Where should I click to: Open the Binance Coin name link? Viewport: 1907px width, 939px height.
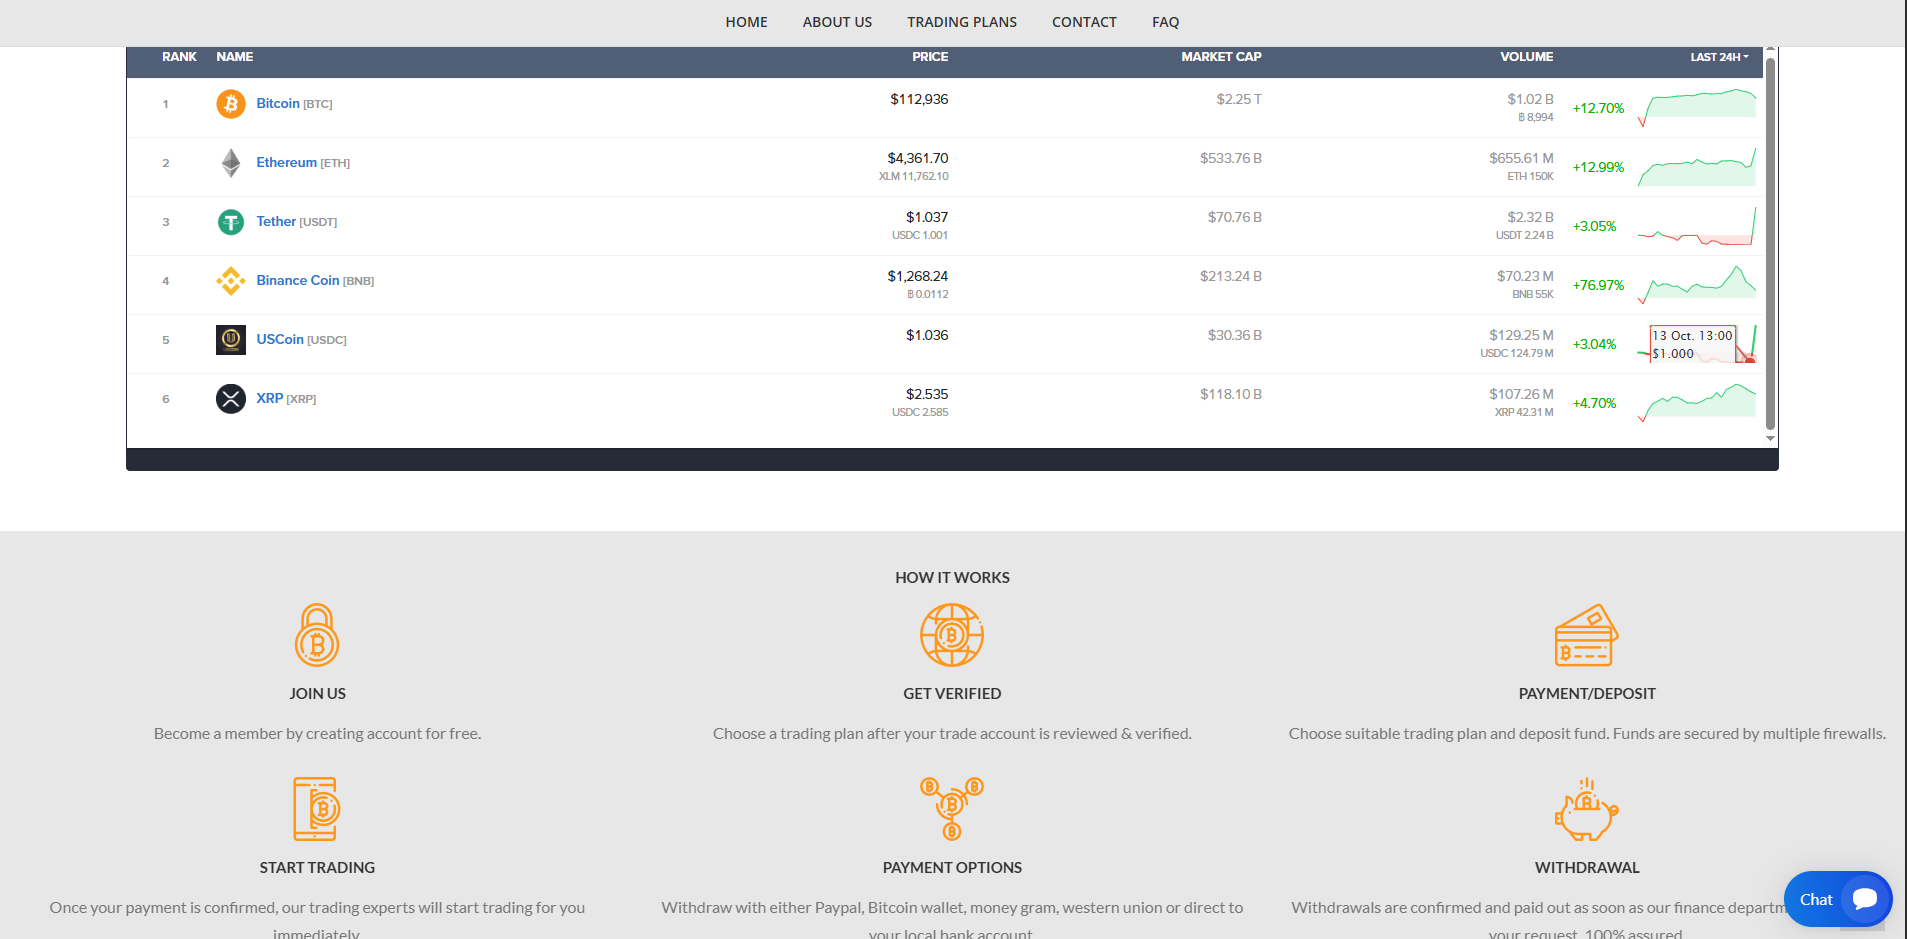(x=298, y=281)
